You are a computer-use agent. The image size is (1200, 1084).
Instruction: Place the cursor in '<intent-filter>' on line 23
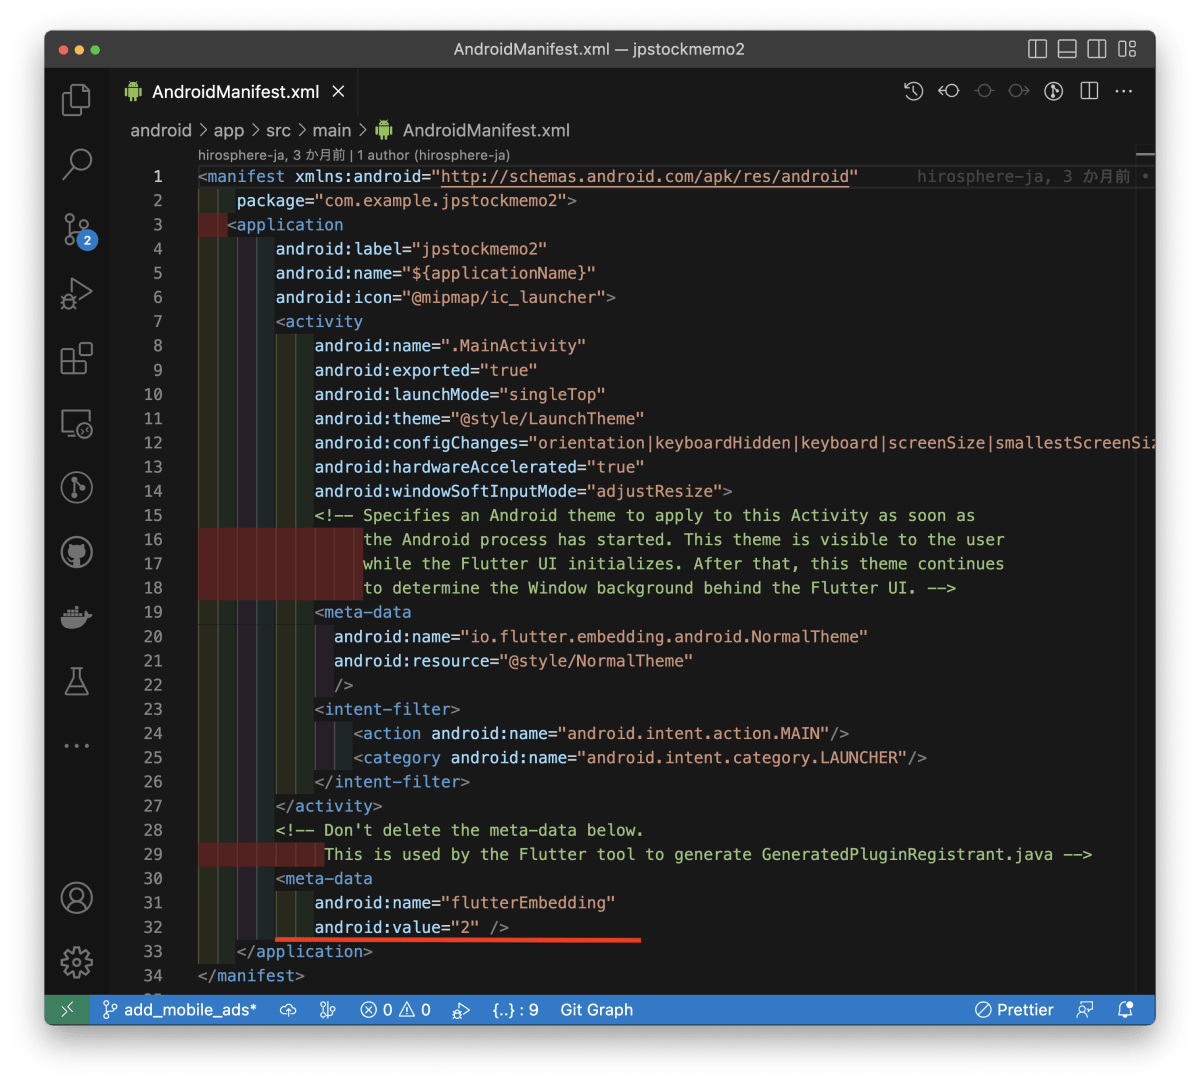click(387, 709)
